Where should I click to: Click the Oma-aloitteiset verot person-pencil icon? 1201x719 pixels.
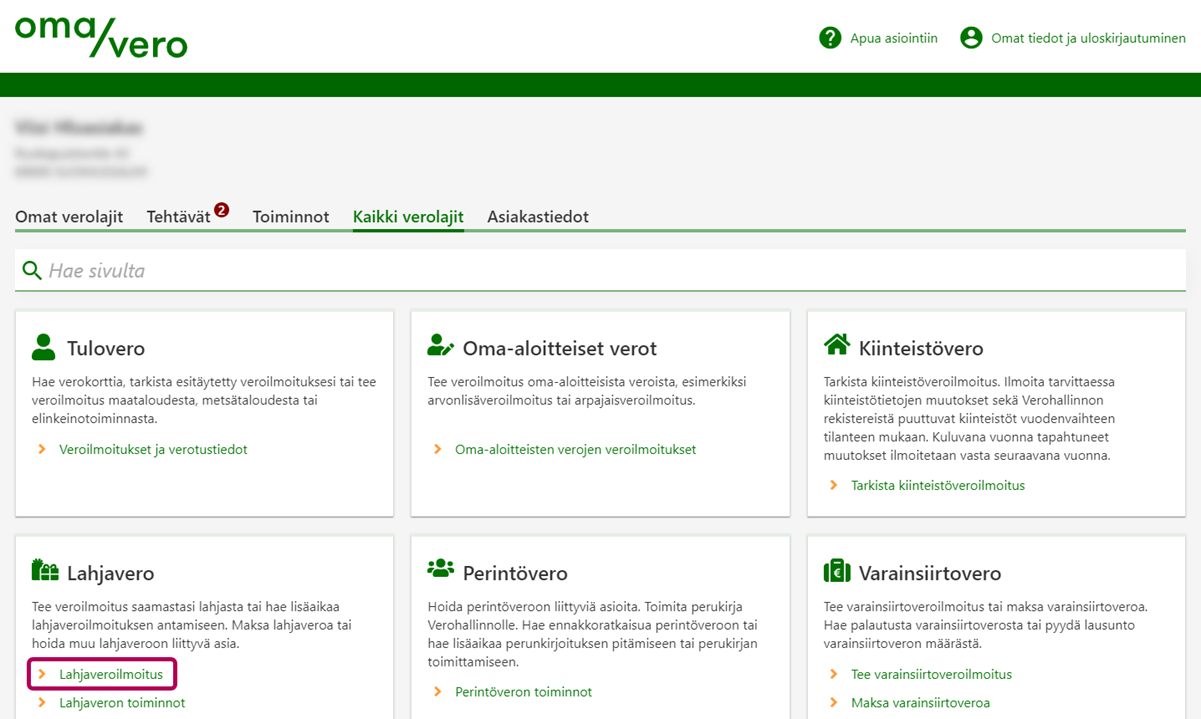tap(440, 346)
